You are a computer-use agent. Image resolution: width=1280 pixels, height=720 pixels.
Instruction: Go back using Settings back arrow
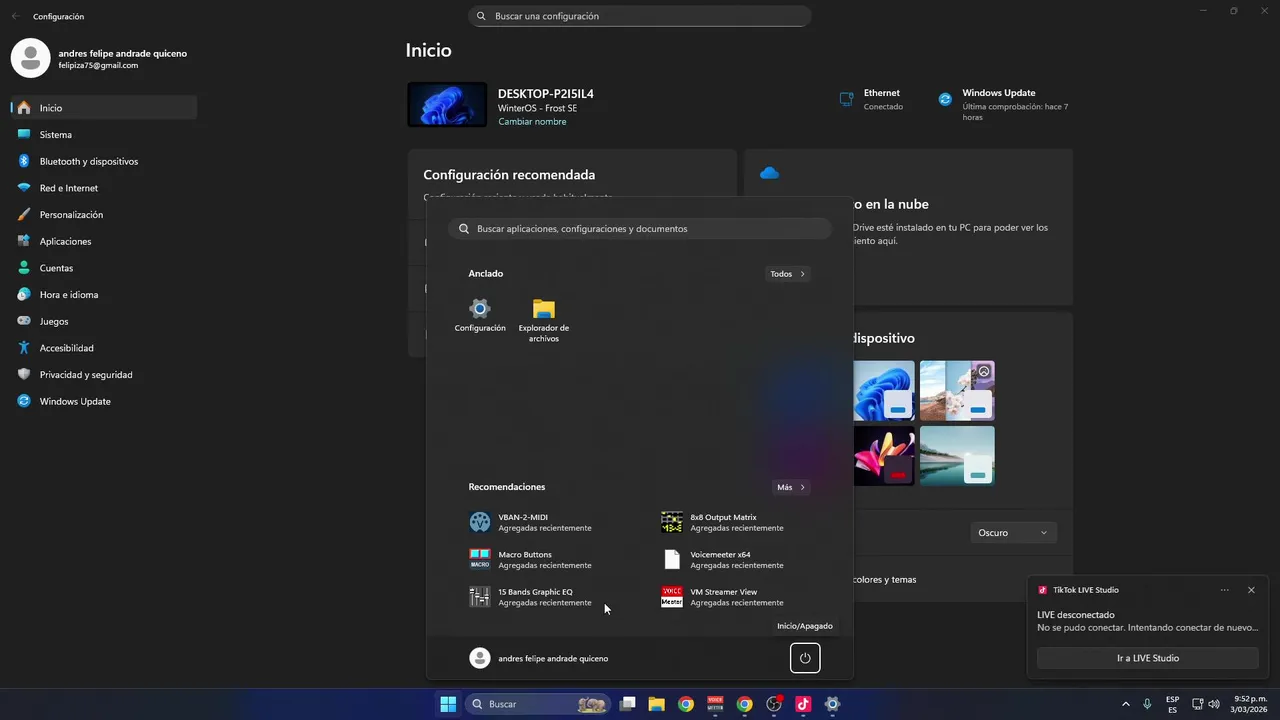pos(15,16)
